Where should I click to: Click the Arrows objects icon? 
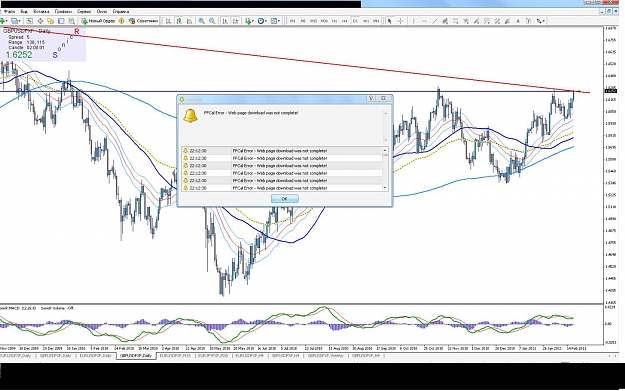539,21
